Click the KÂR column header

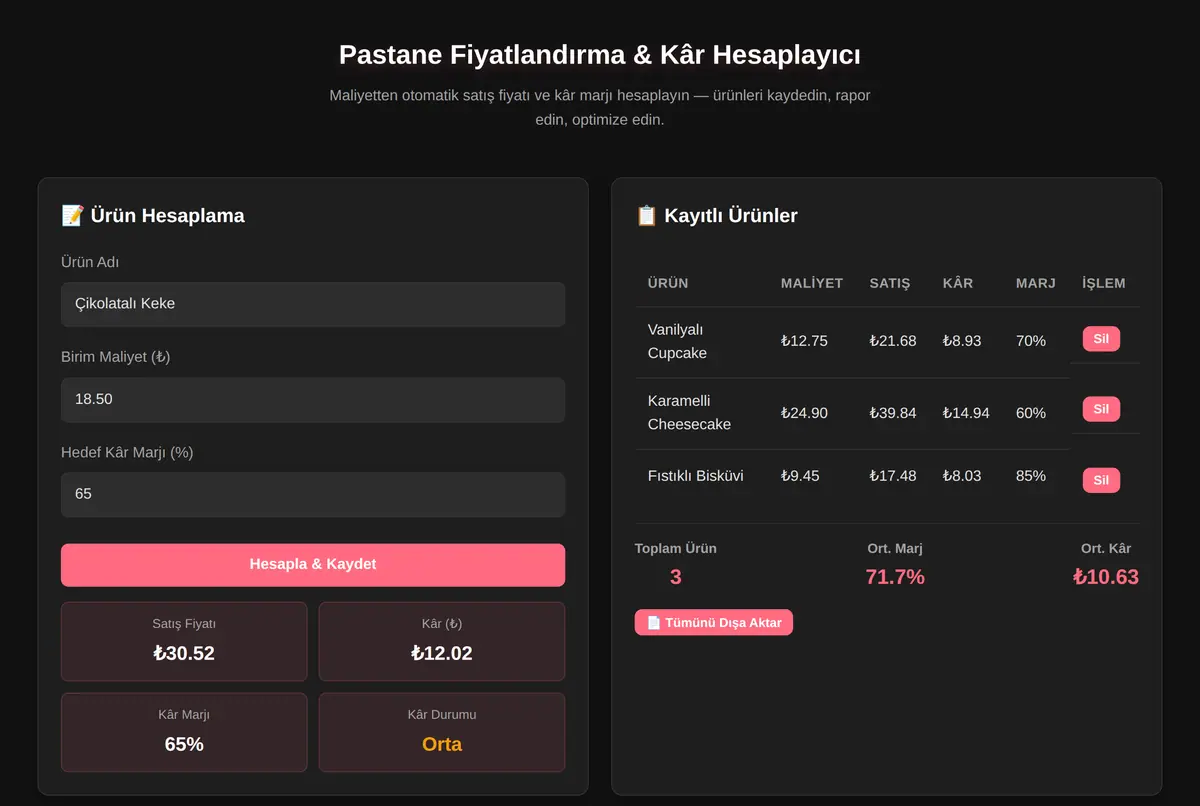[958, 283]
